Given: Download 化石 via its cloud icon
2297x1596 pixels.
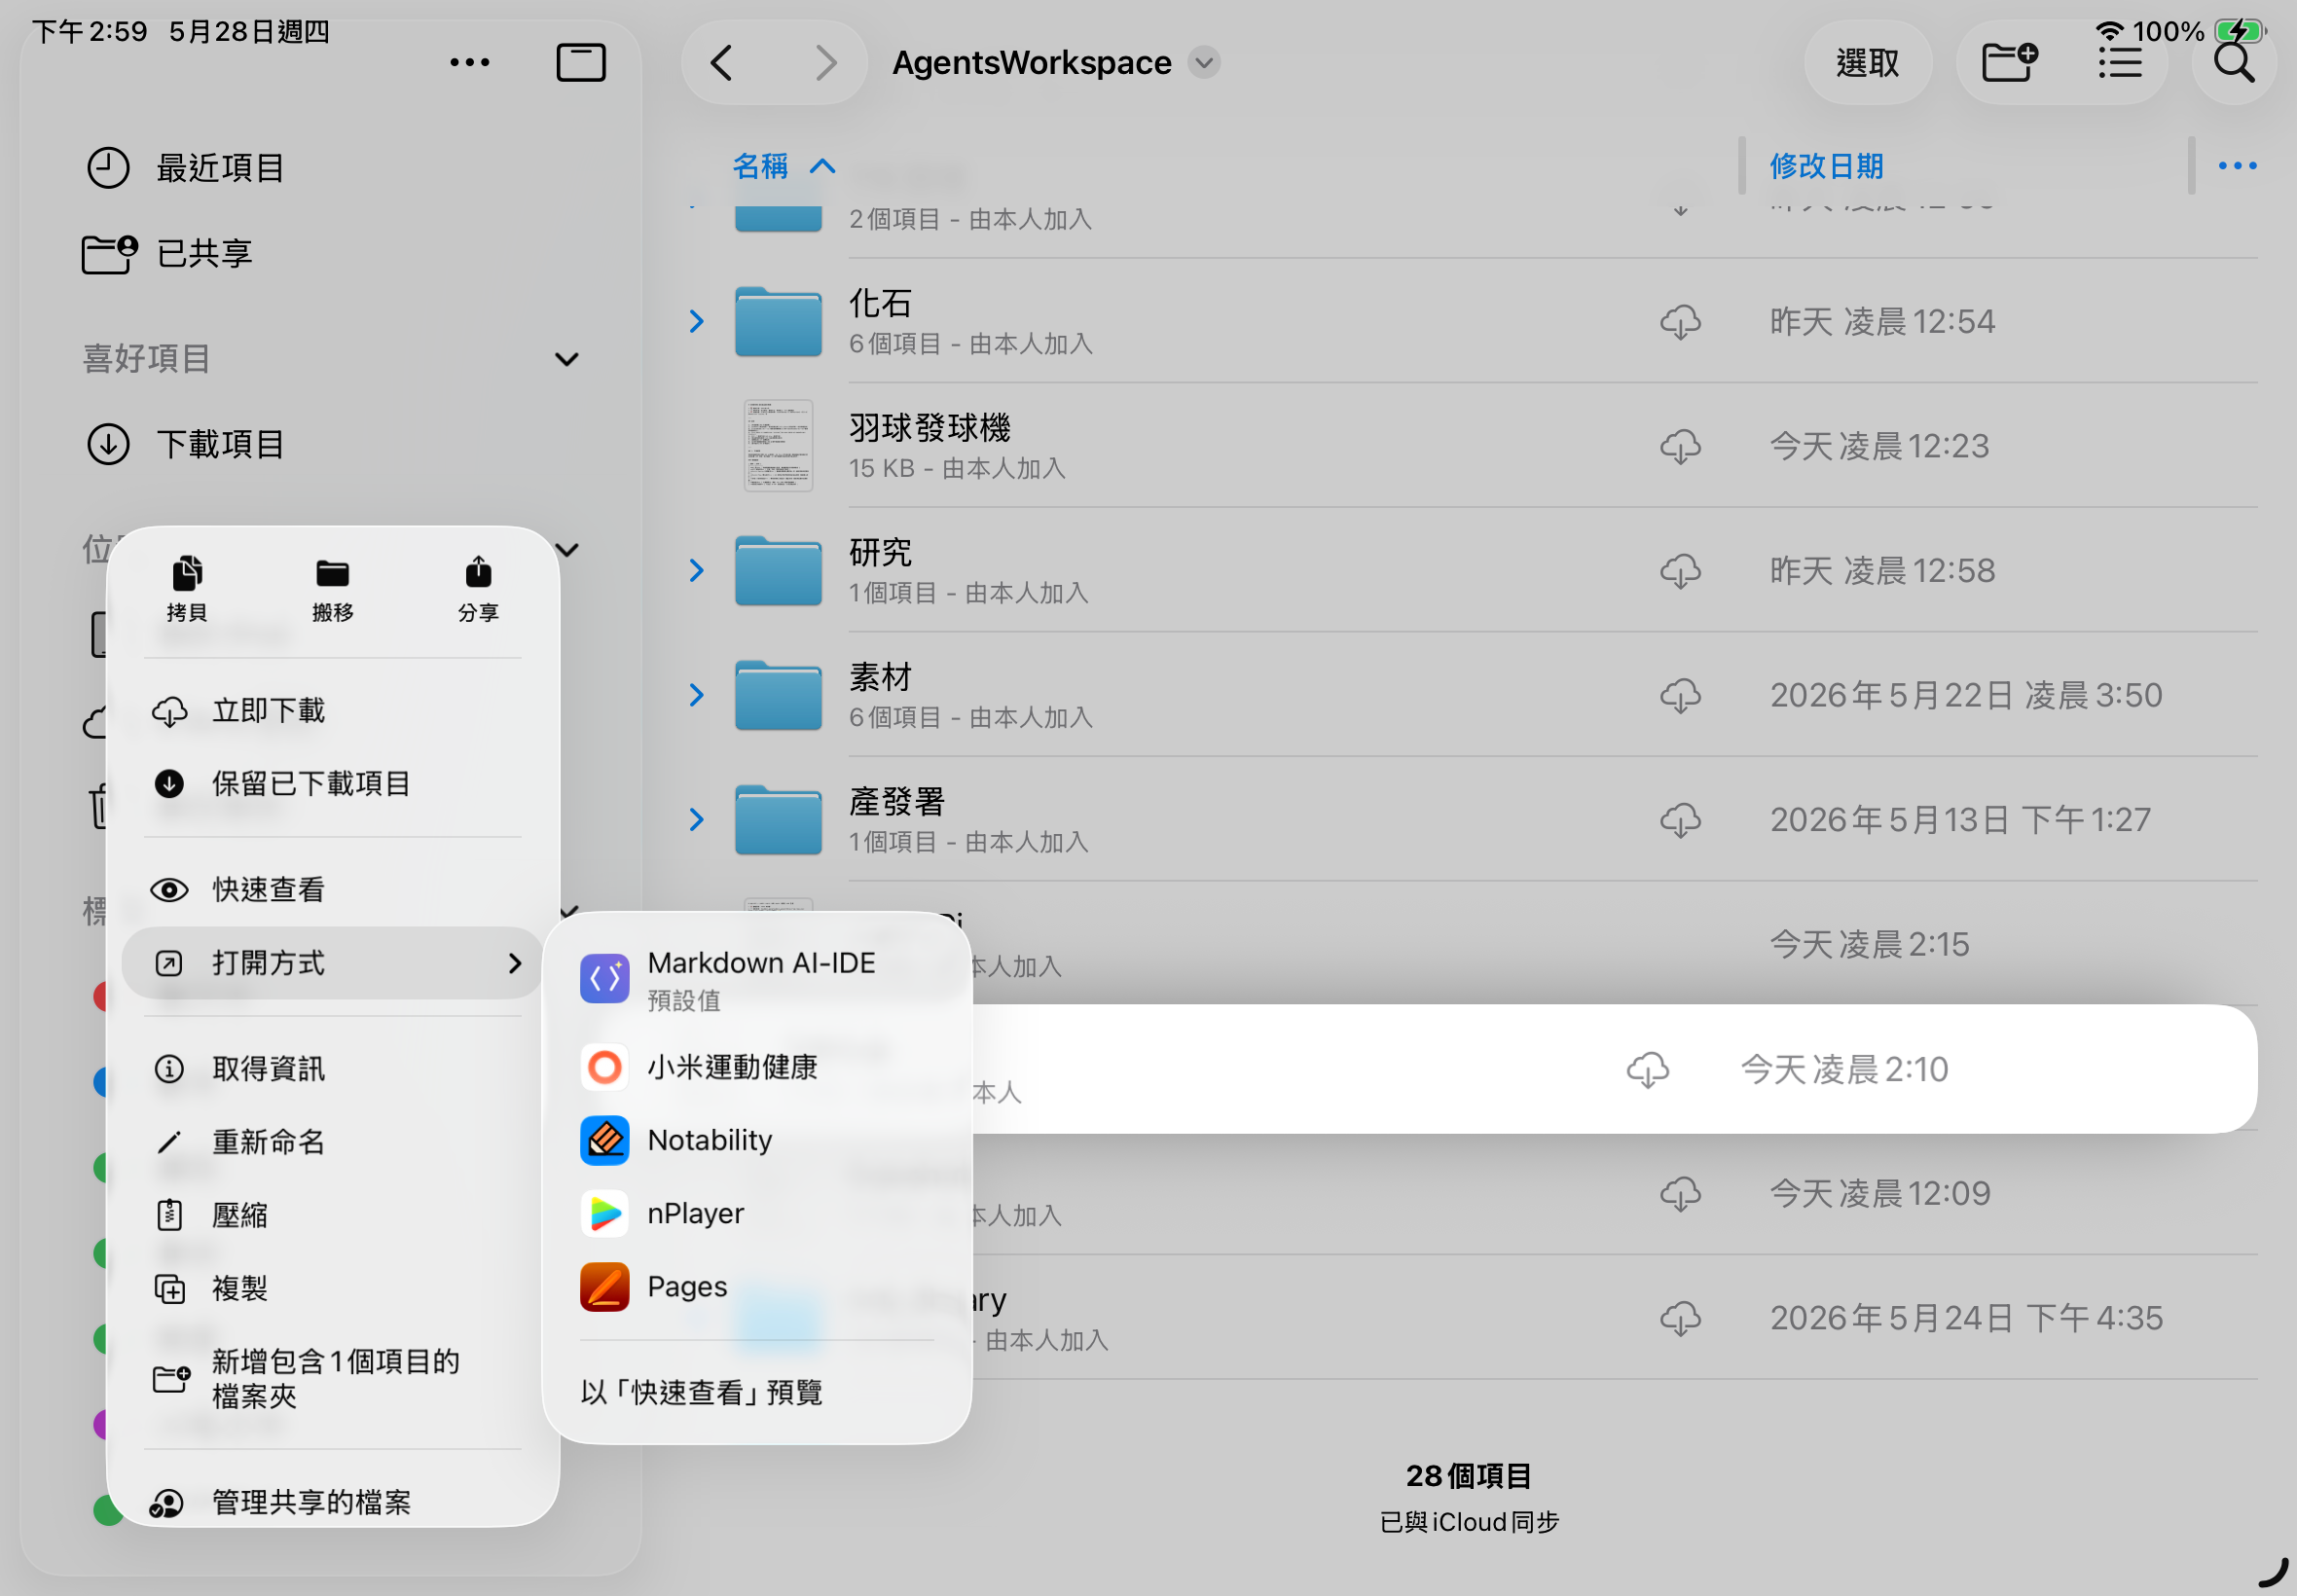Looking at the screenshot, I should 1680,322.
